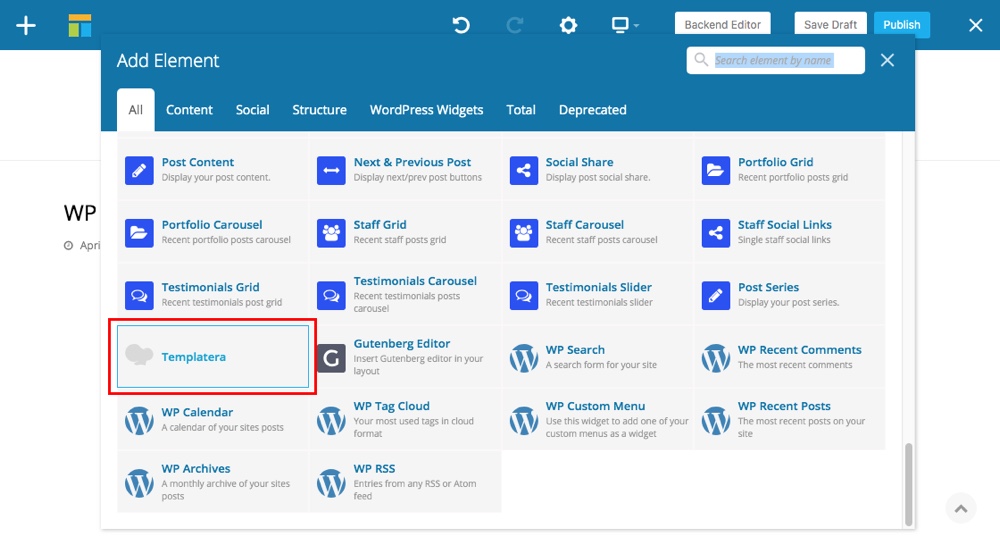Click the Post Series pencil icon
This screenshot has height=554, width=1000.
pyautogui.click(x=716, y=295)
